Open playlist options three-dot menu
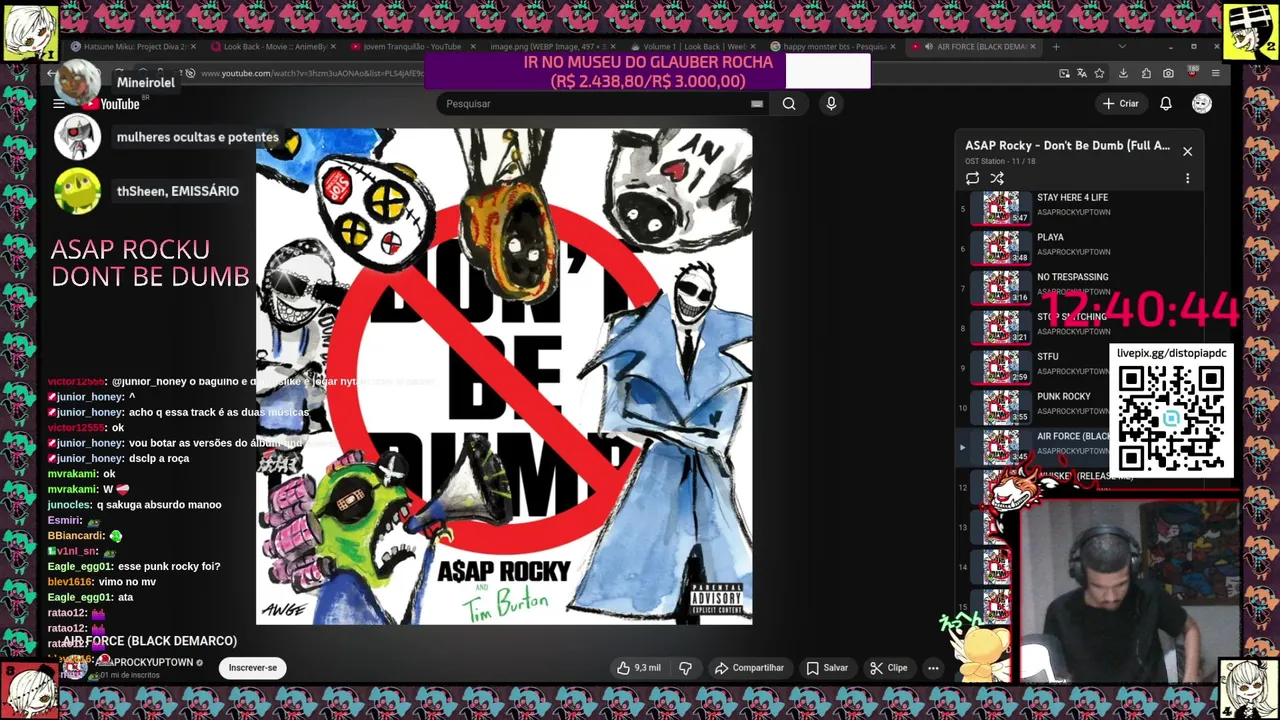Screen dimensions: 1280x720 [x=1188, y=178]
